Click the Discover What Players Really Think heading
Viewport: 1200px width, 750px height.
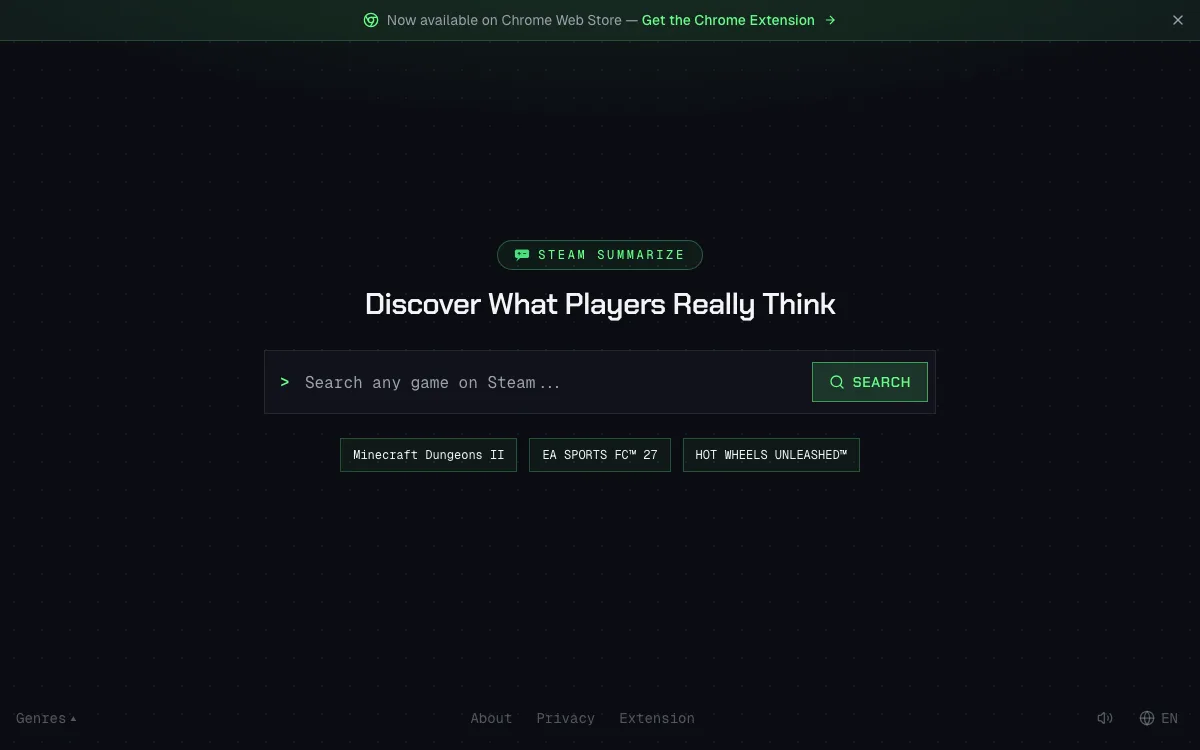(x=600, y=304)
